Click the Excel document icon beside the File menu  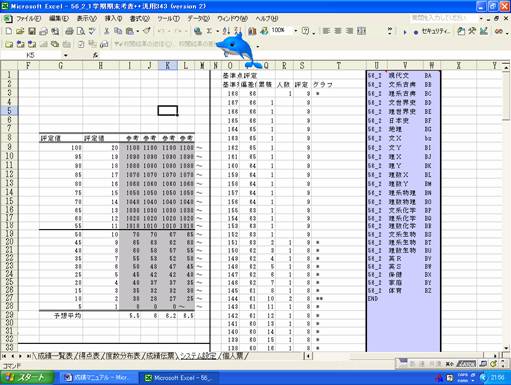(x=7, y=19)
